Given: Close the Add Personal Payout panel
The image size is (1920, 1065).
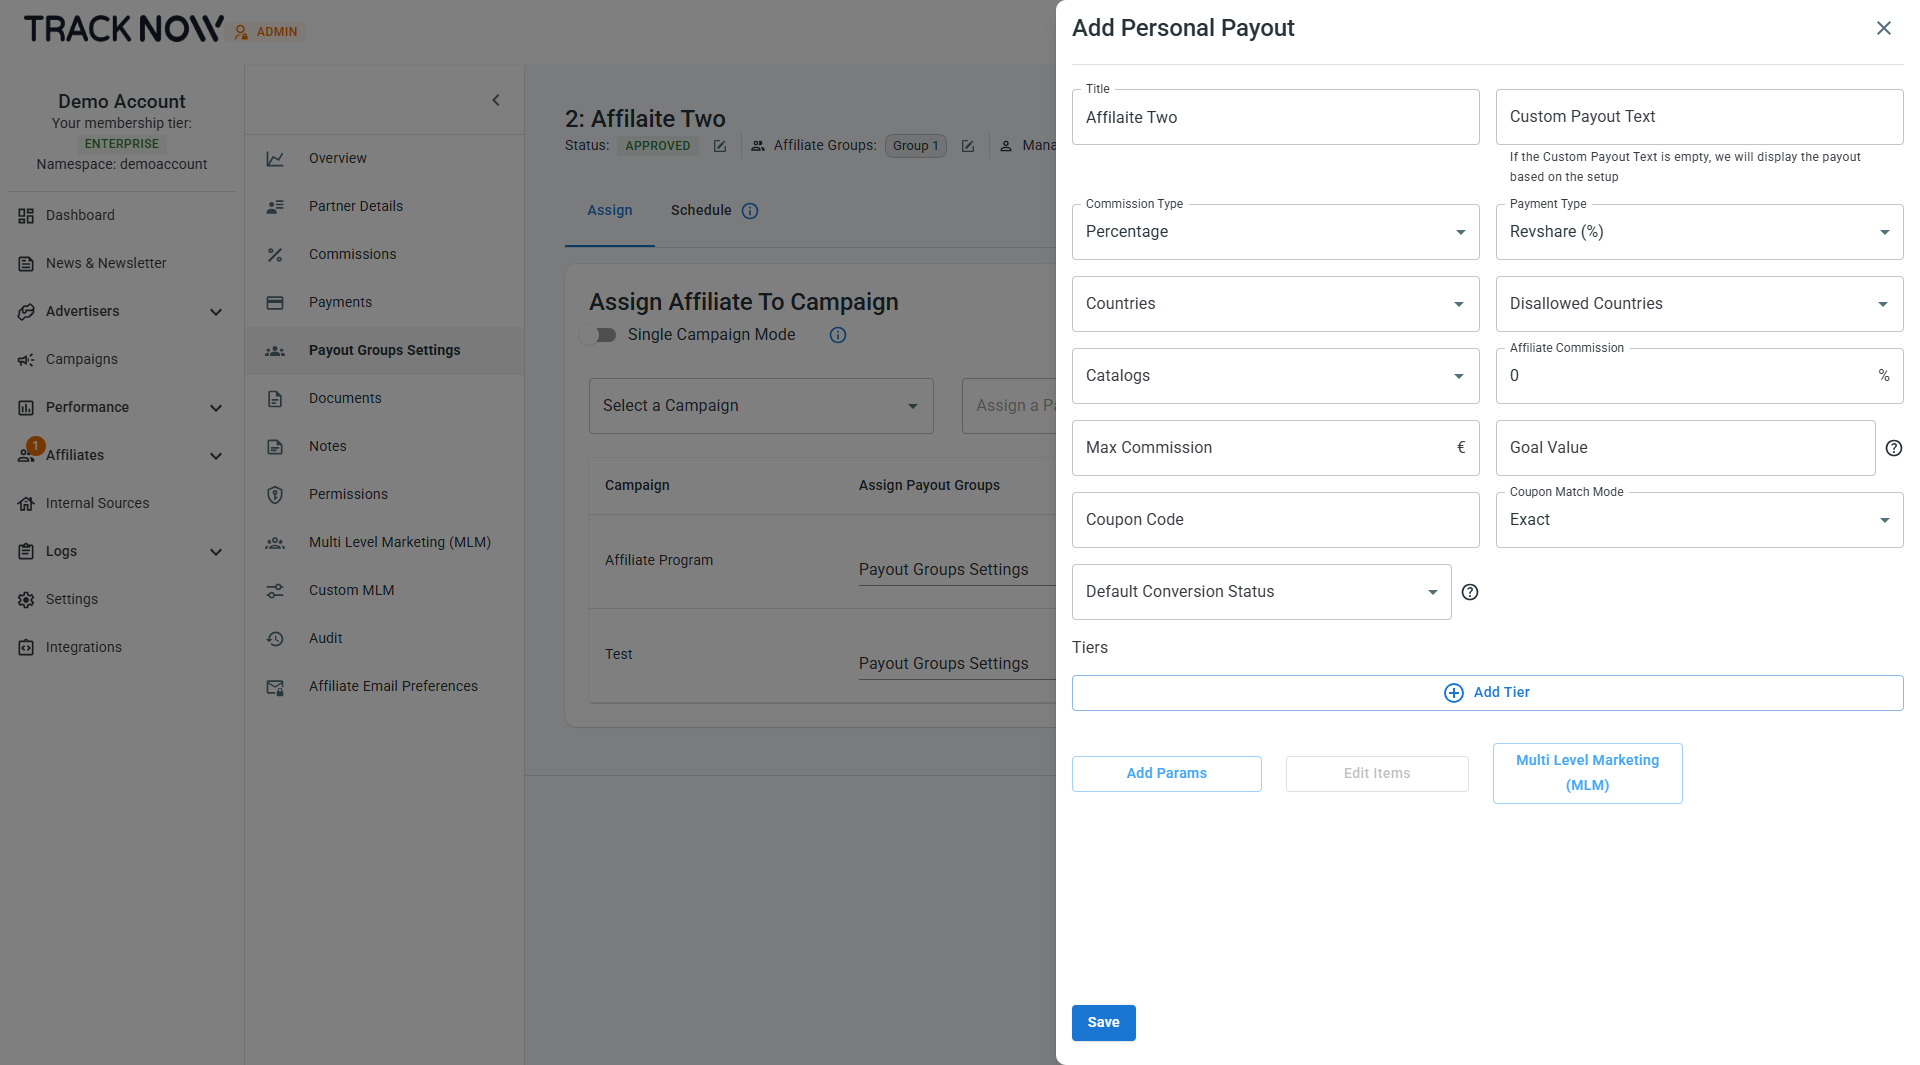Looking at the screenshot, I should pyautogui.click(x=1883, y=28).
